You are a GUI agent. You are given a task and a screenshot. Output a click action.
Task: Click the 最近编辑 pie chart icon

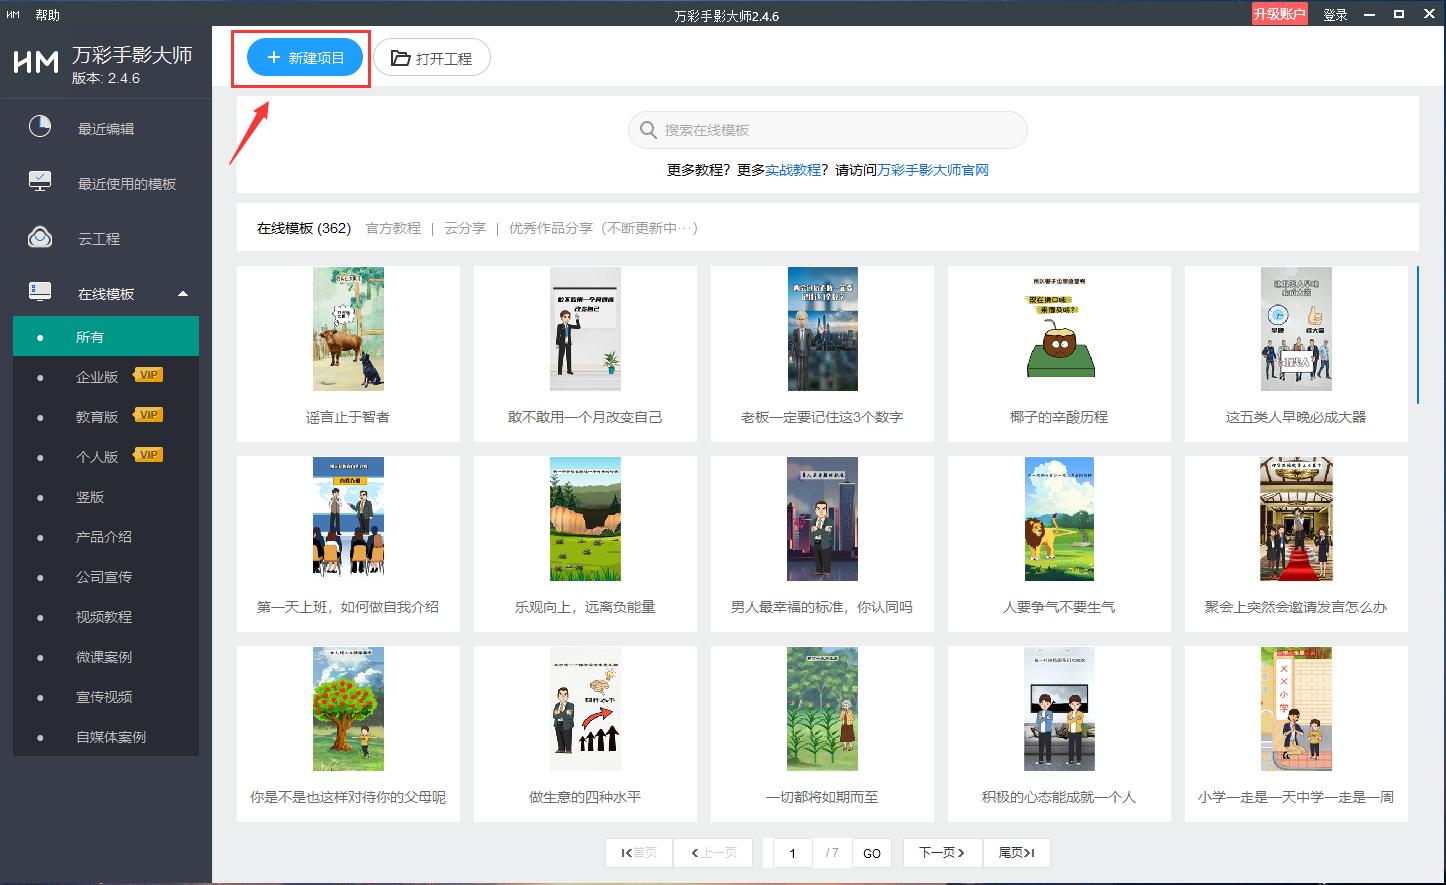pos(40,127)
